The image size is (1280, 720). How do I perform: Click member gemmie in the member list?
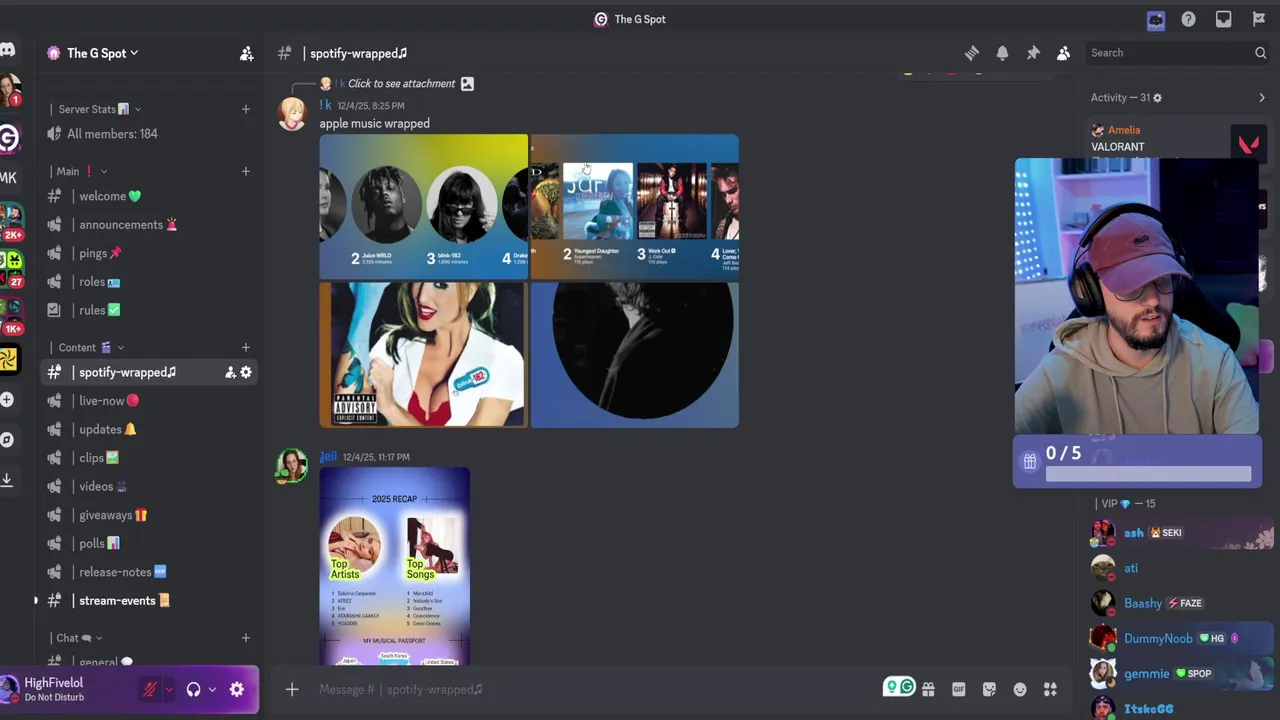click(x=1180, y=673)
